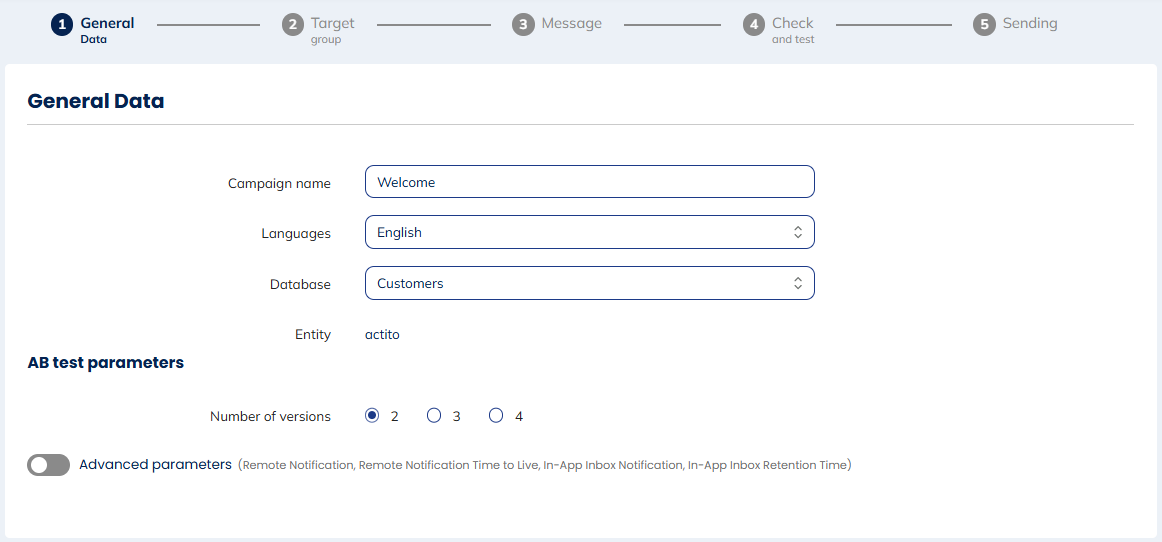
Task: Go to the Message step
Action: click(571, 24)
